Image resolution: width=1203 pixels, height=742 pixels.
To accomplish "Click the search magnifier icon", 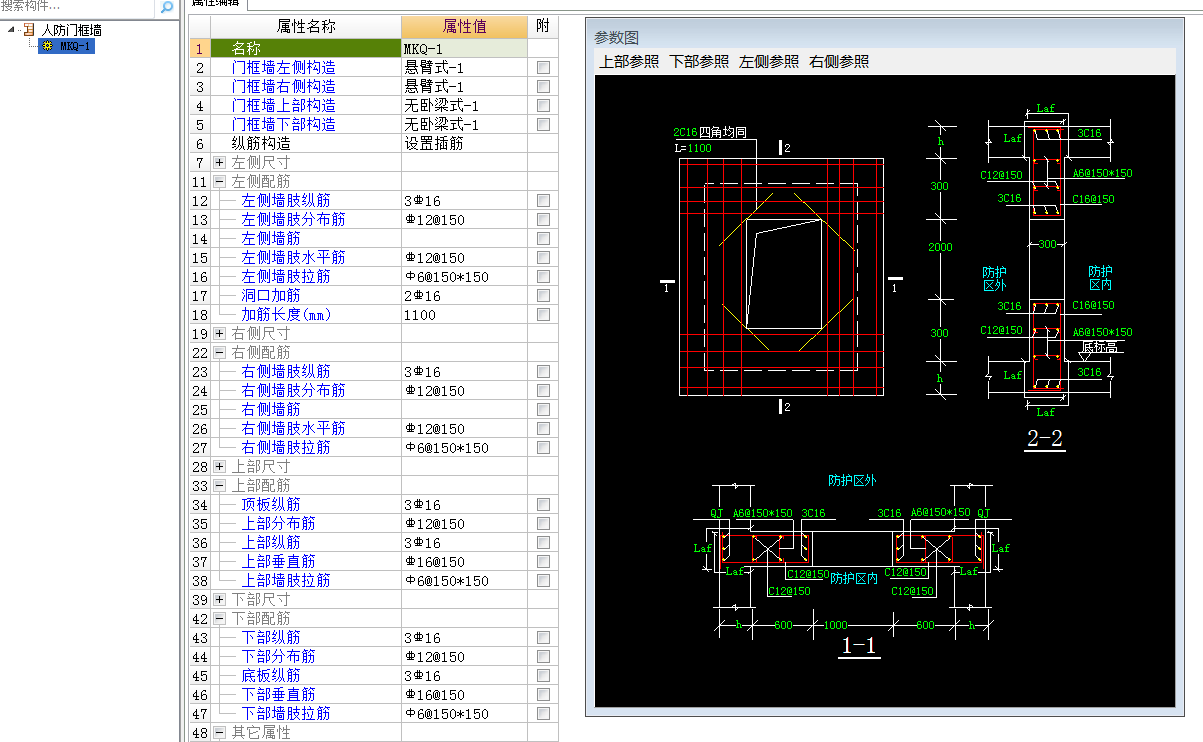I will [167, 7].
